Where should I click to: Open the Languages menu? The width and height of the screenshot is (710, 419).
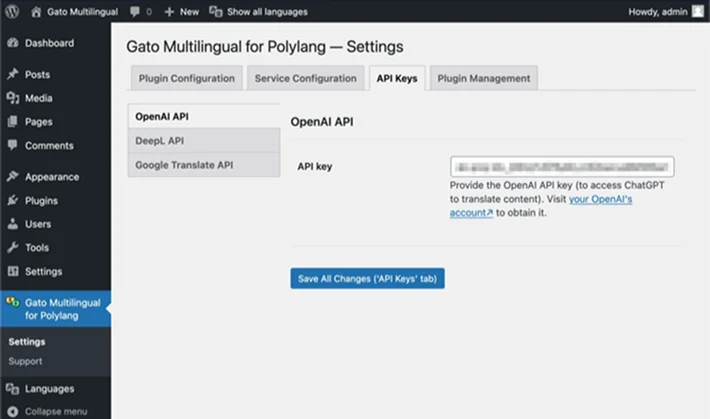point(49,389)
